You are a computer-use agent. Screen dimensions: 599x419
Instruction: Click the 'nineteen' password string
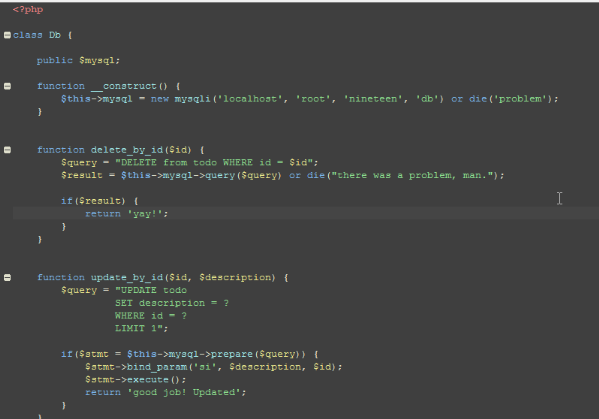coord(373,99)
